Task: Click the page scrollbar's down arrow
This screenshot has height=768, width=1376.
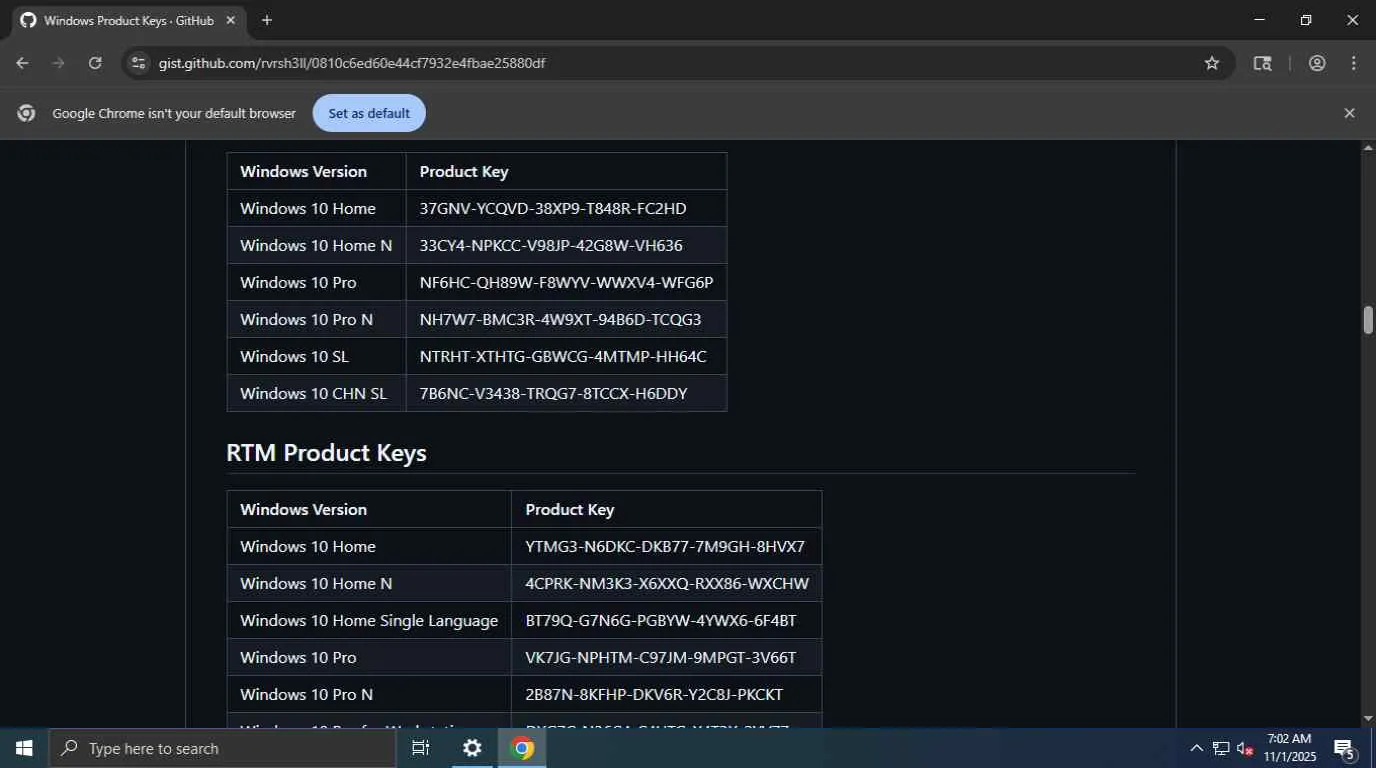Action: (1368, 719)
